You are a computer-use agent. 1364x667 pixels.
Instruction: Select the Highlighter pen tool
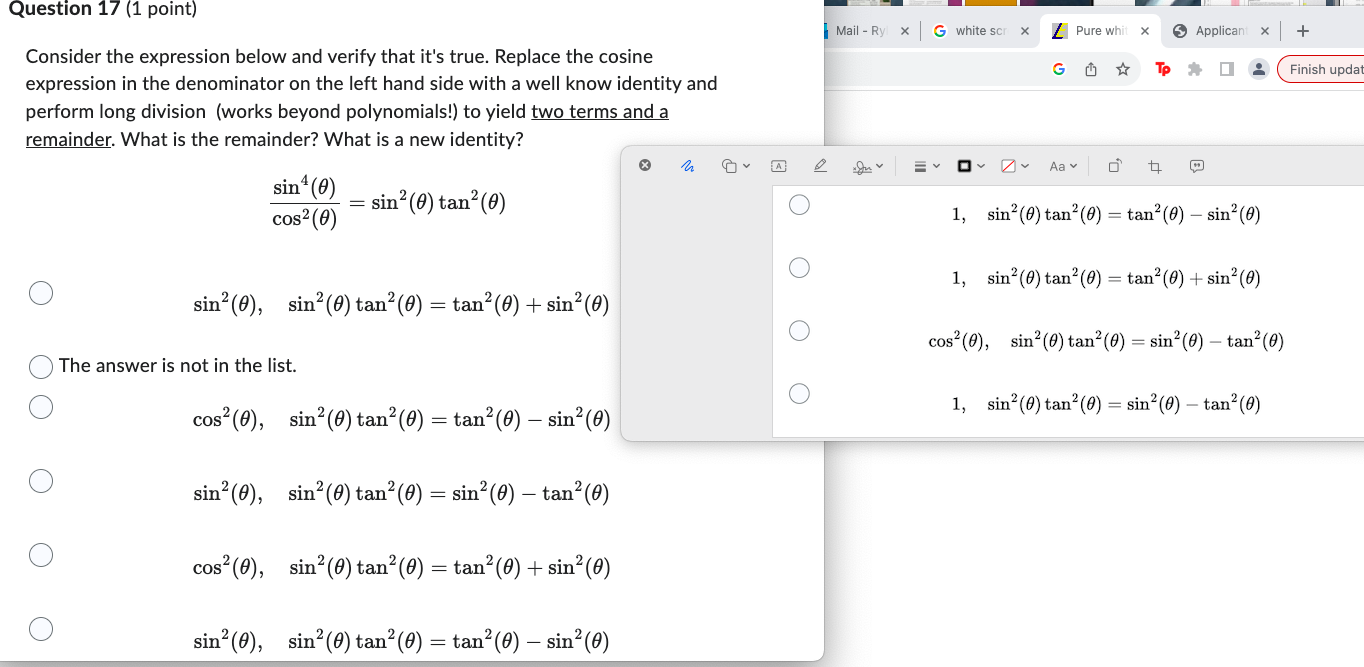(x=818, y=165)
